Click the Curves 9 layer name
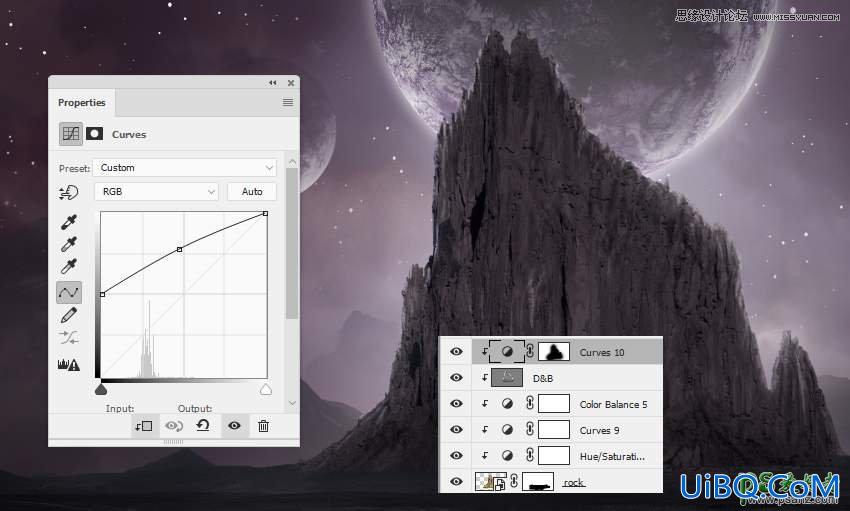Viewport: 850px width, 511px height. tap(599, 430)
